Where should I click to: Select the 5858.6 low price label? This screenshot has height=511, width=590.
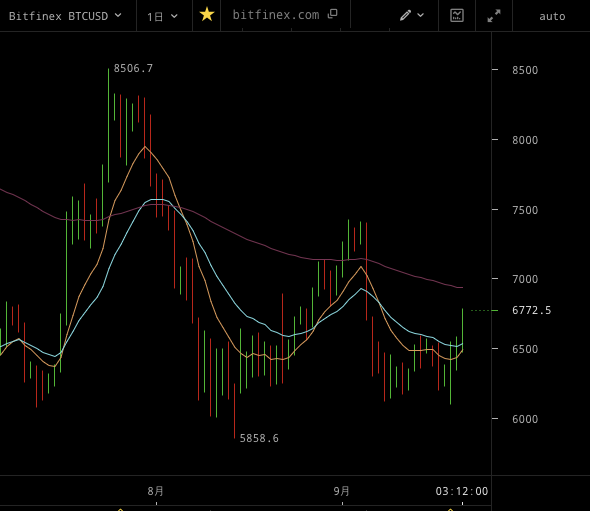pyautogui.click(x=259, y=438)
